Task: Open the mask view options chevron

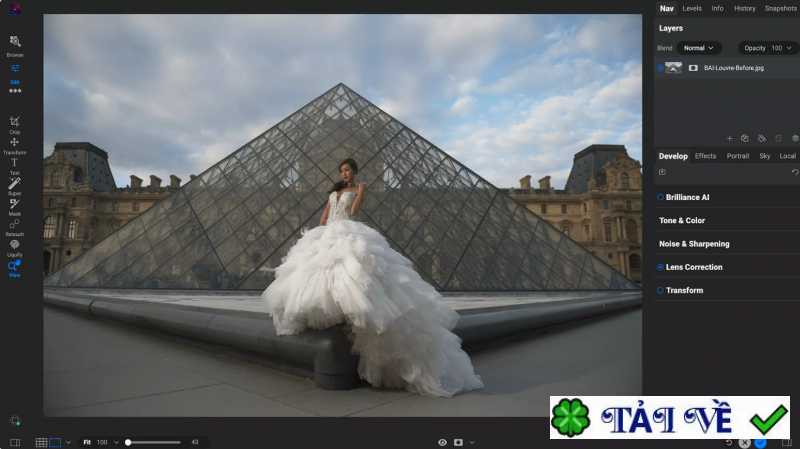Action: [472, 442]
